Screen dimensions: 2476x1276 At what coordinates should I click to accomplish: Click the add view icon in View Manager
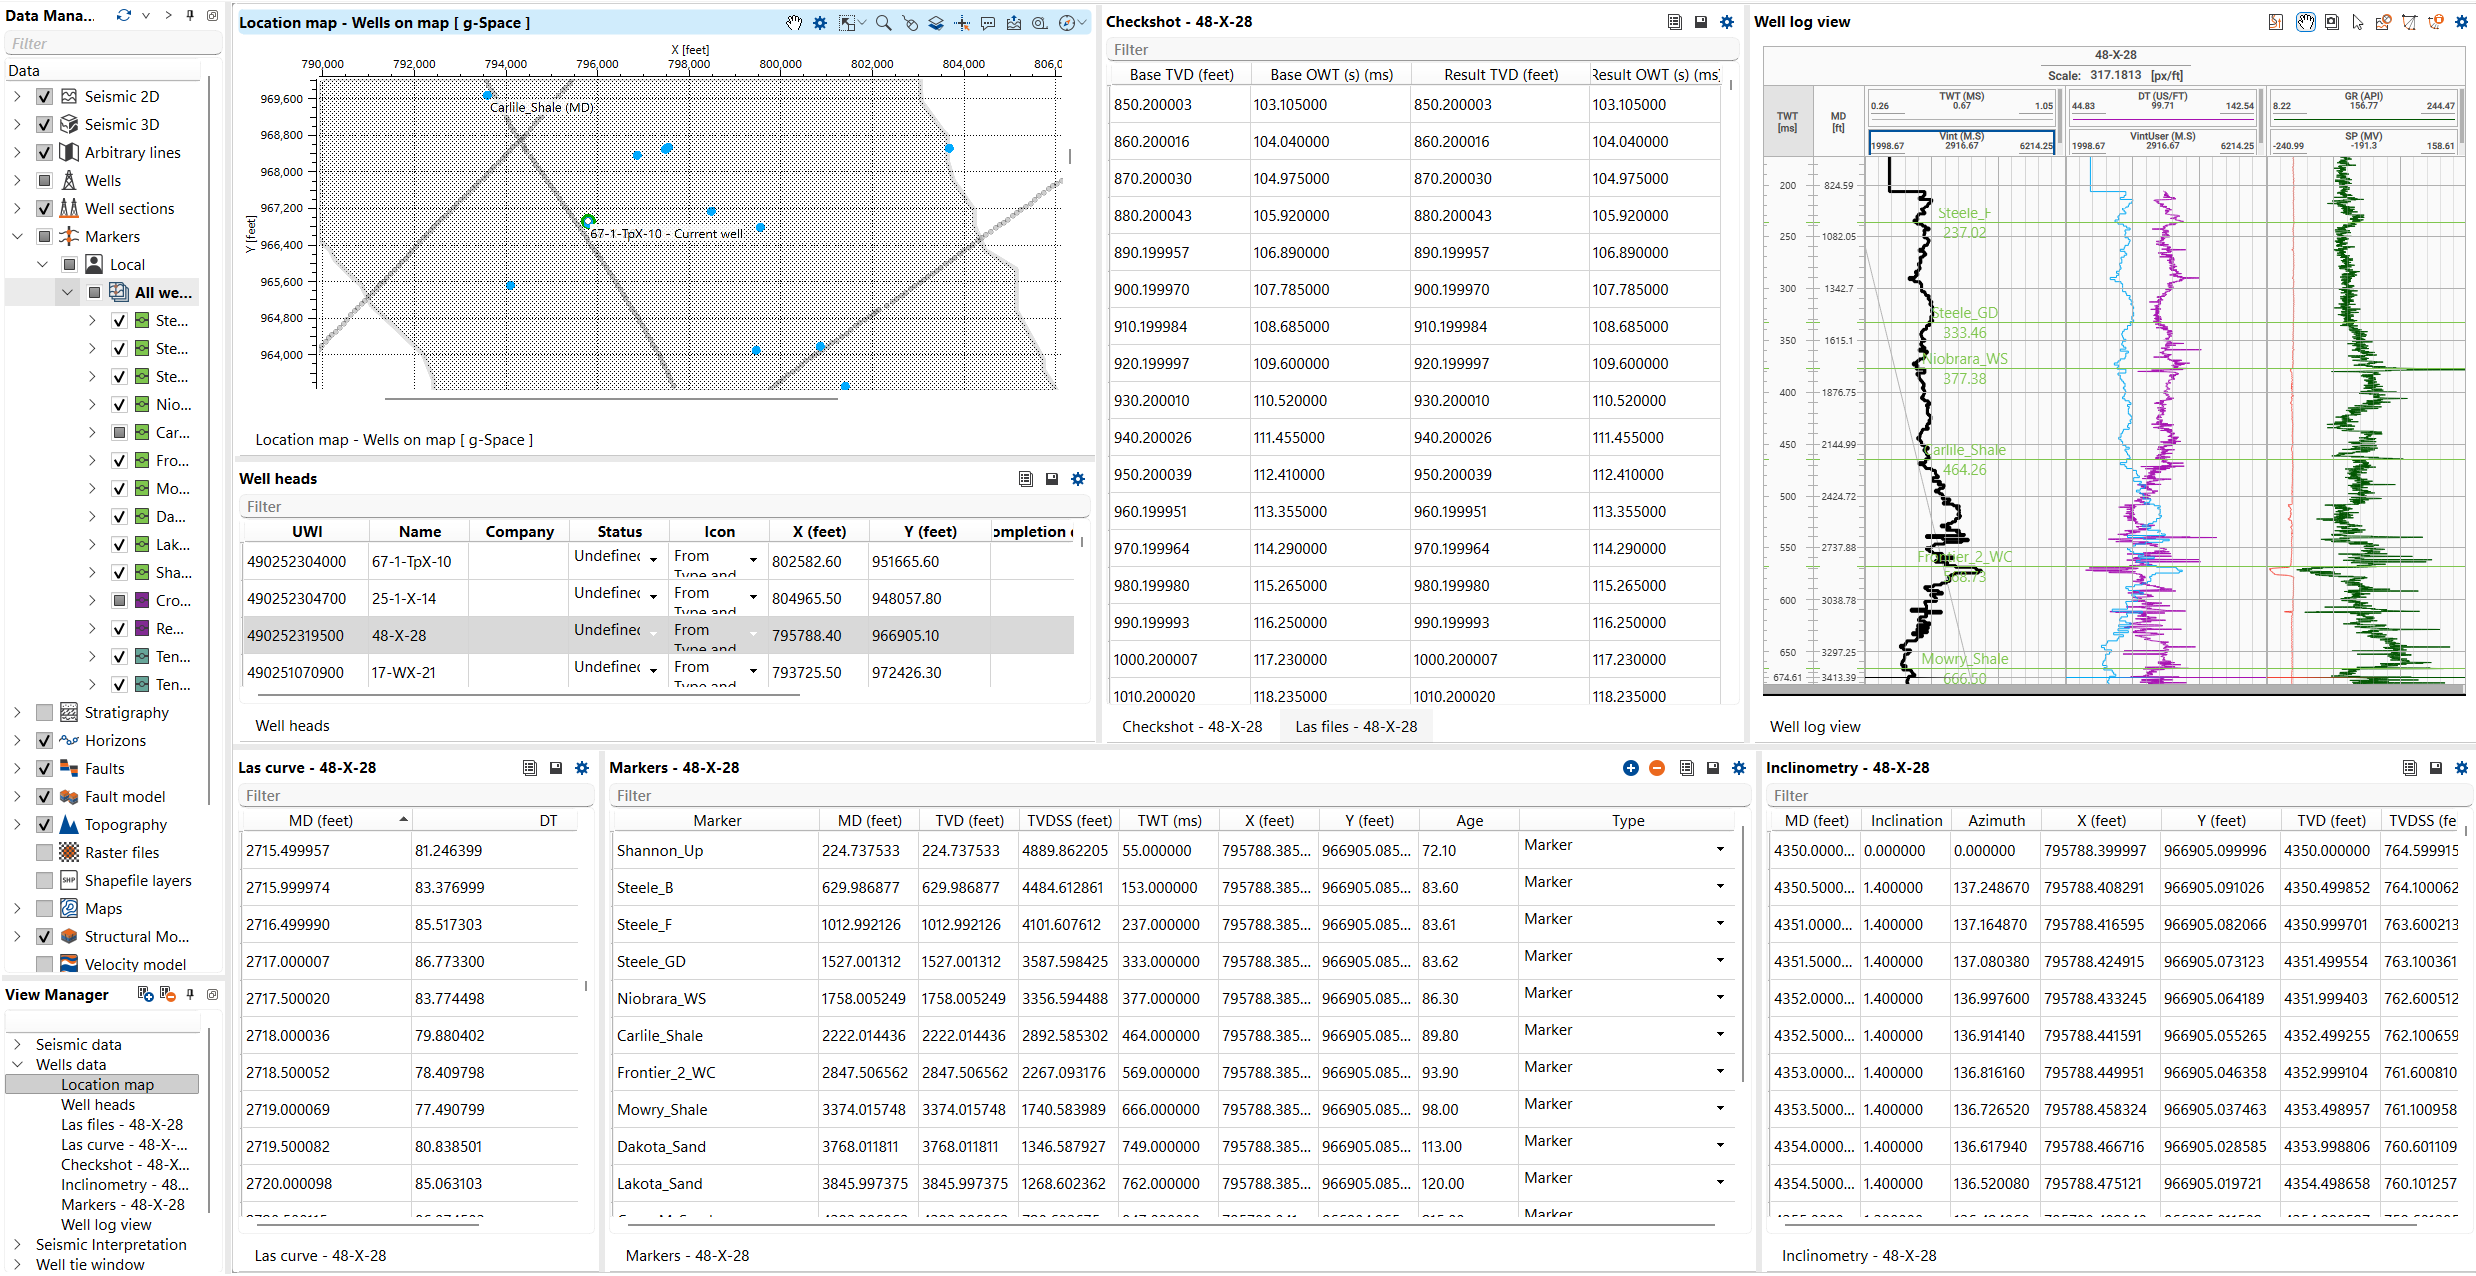[145, 994]
